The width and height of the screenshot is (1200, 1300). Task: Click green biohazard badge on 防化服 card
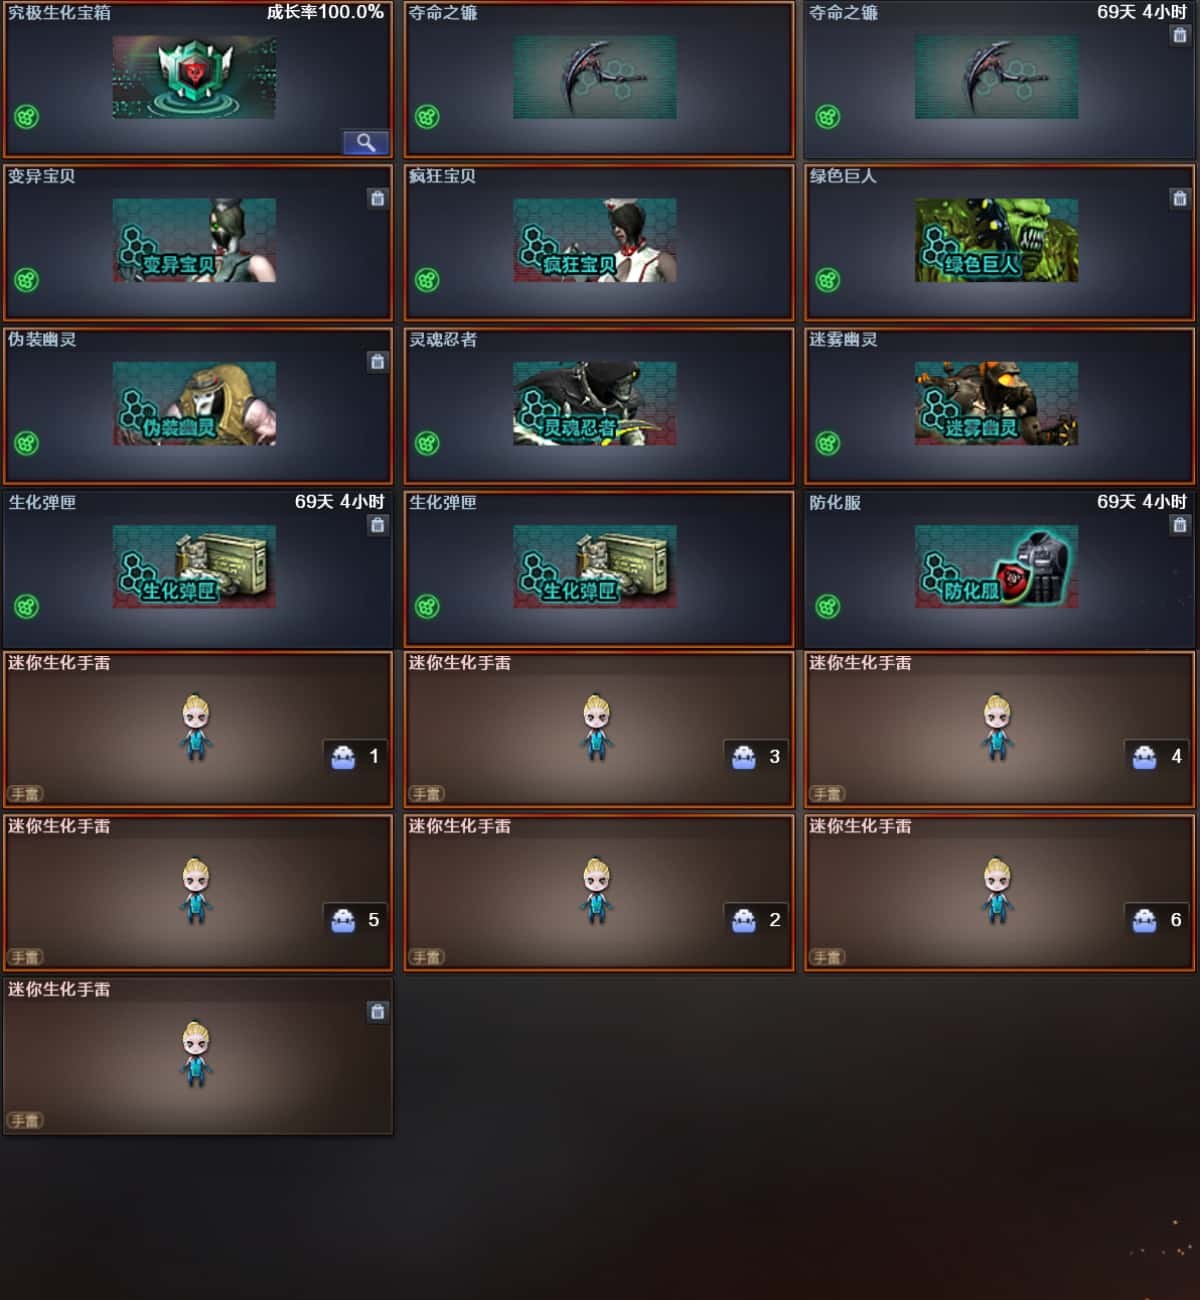(828, 606)
